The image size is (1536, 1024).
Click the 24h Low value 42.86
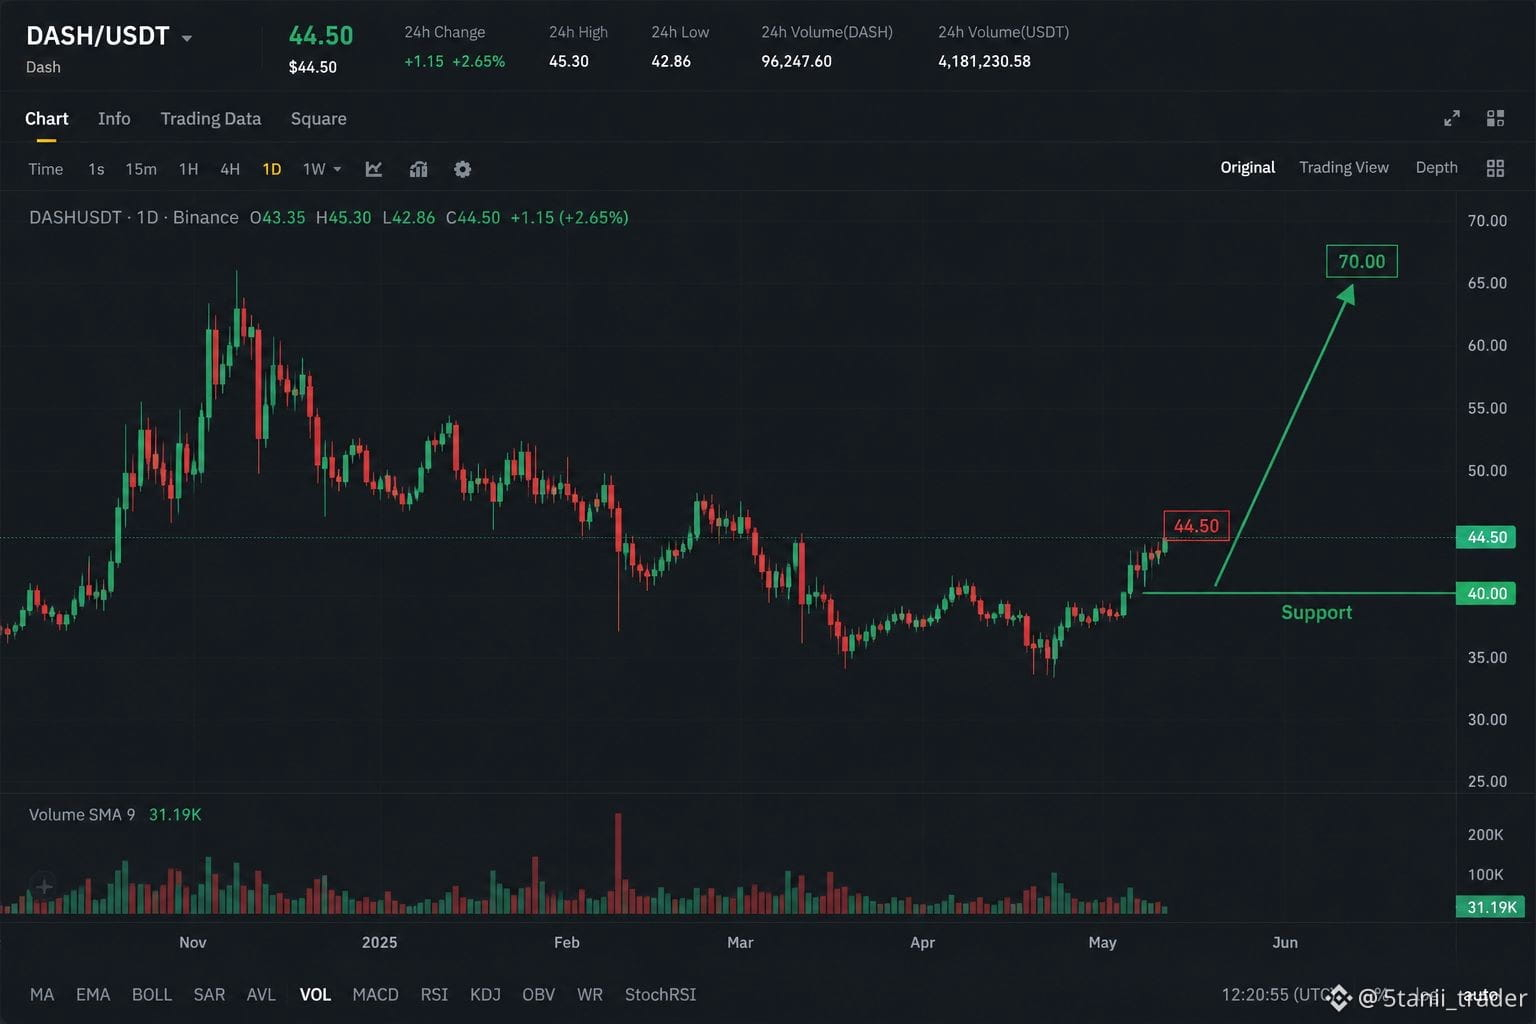click(671, 61)
